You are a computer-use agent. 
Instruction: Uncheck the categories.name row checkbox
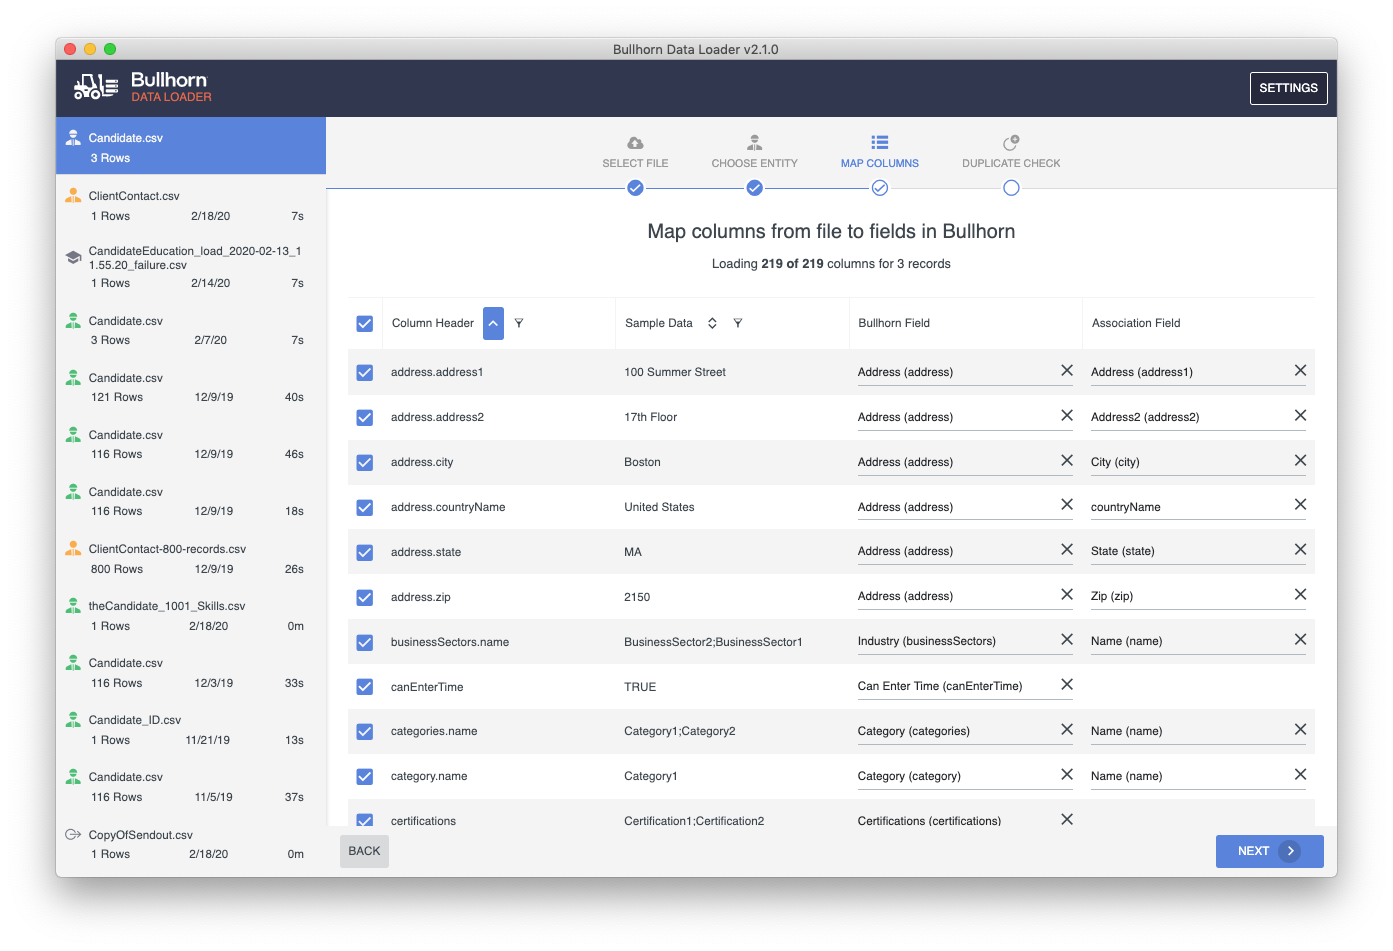click(x=365, y=732)
